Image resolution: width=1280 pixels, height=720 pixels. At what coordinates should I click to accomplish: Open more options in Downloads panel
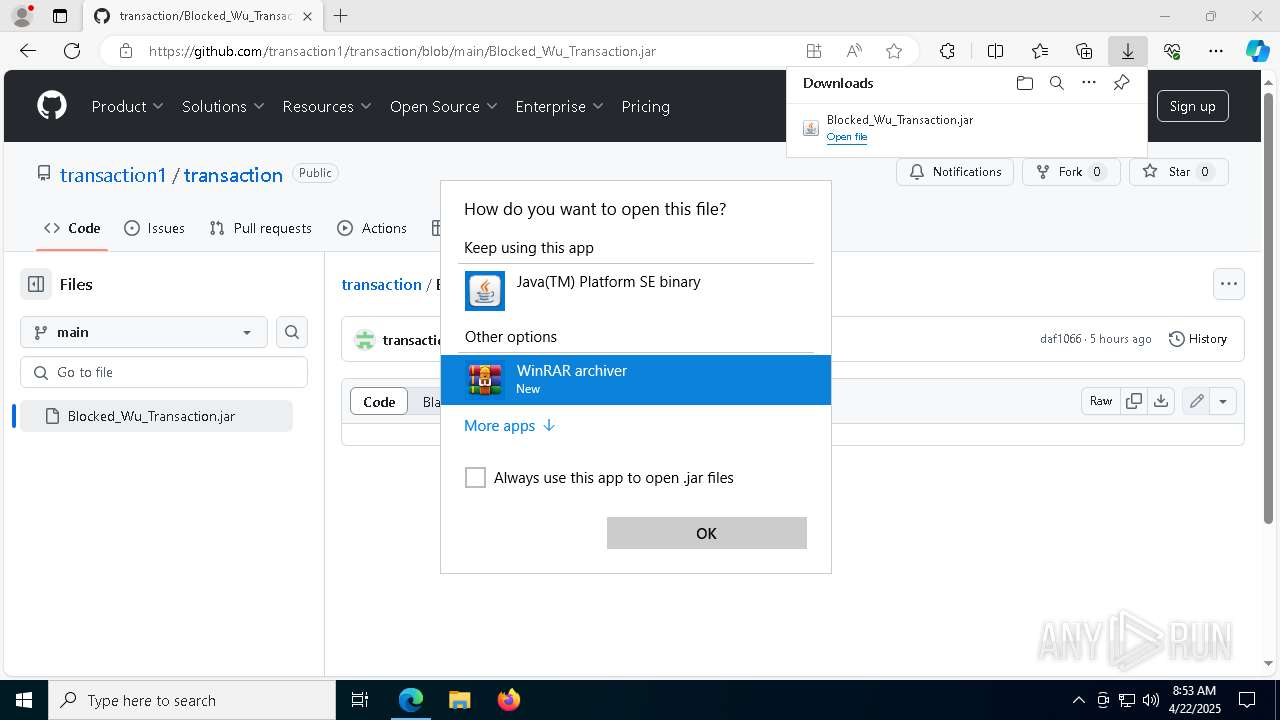click(1089, 83)
